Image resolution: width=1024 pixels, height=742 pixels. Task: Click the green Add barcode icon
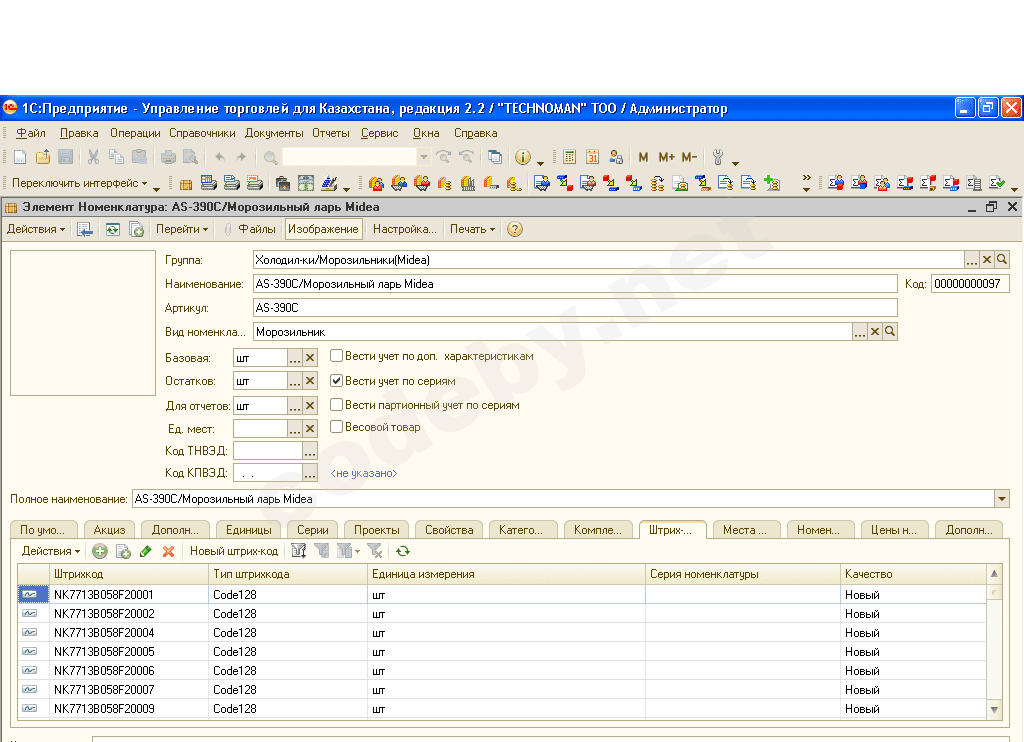(x=100, y=551)
